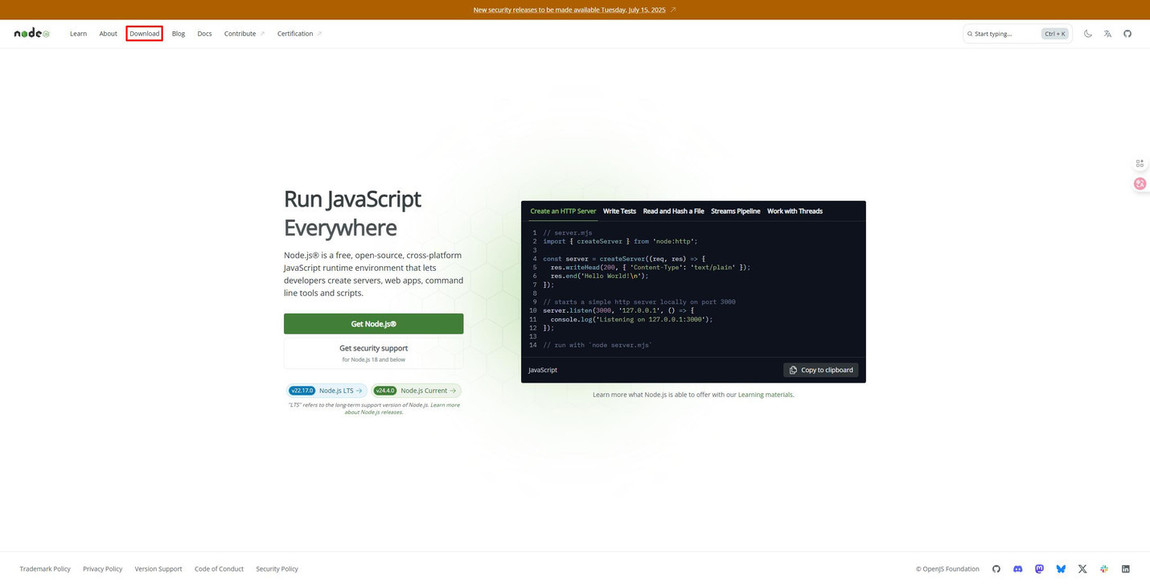The width and height of the screenshot is (1150, 586).
Task: Click the pink floating translate widget icon
Action: click(1140, 184)
